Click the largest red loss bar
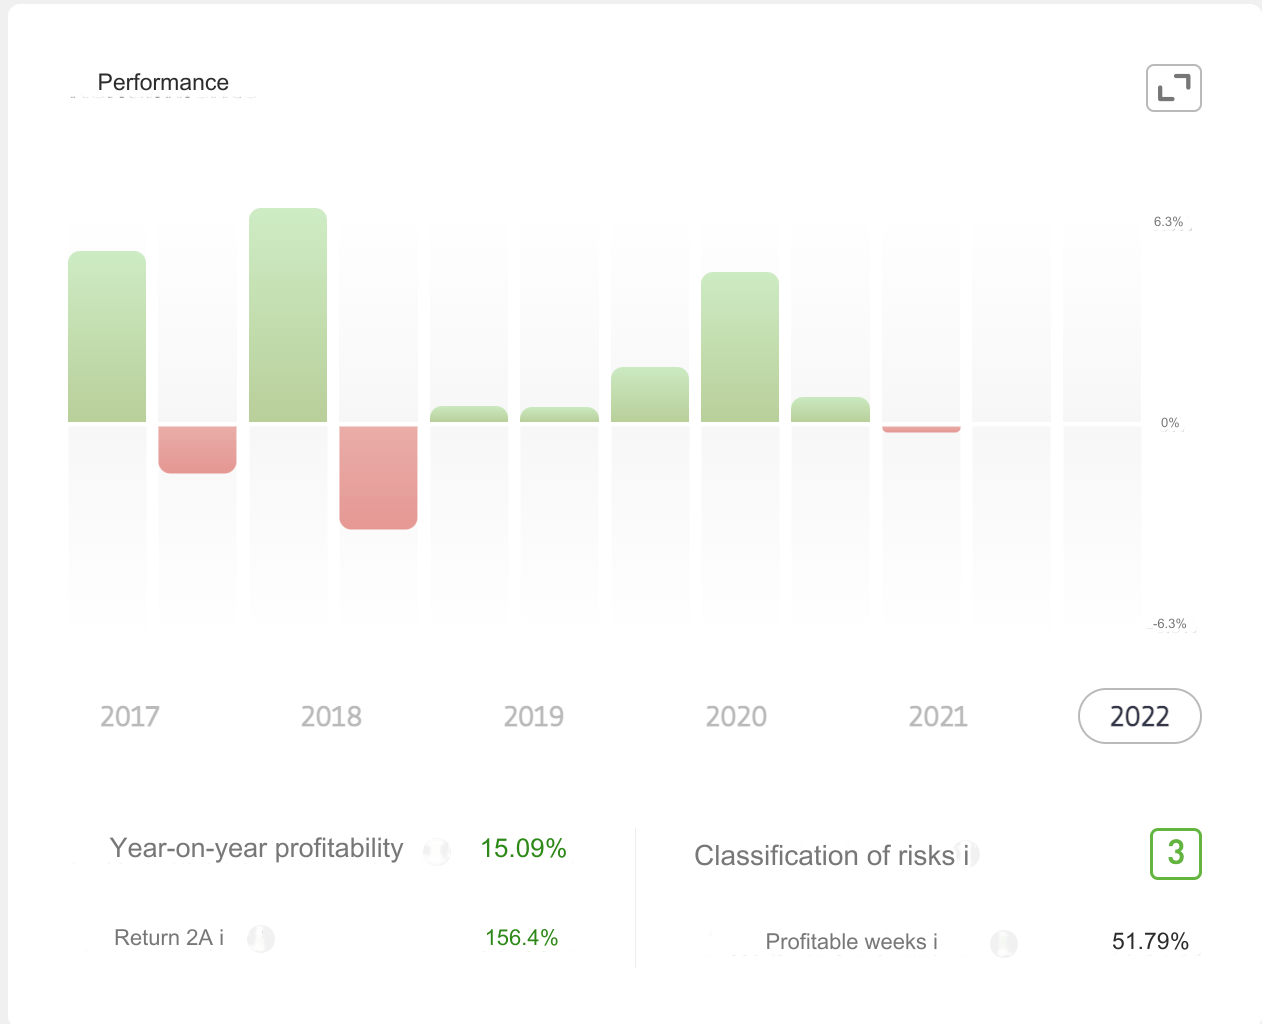This screenshot has width=1262, height=1024. pyautogui.click(x=378, y=477)
